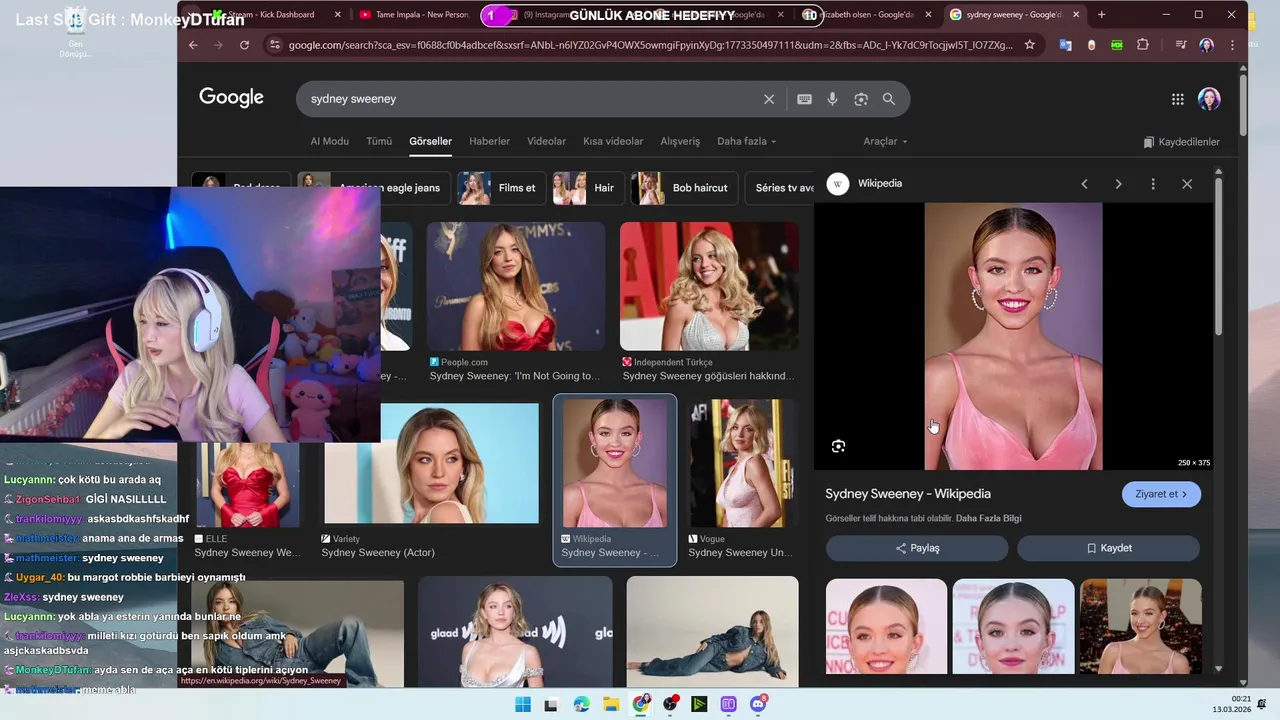Open Microsoft Edge from the taskbar

pos(582,705)
